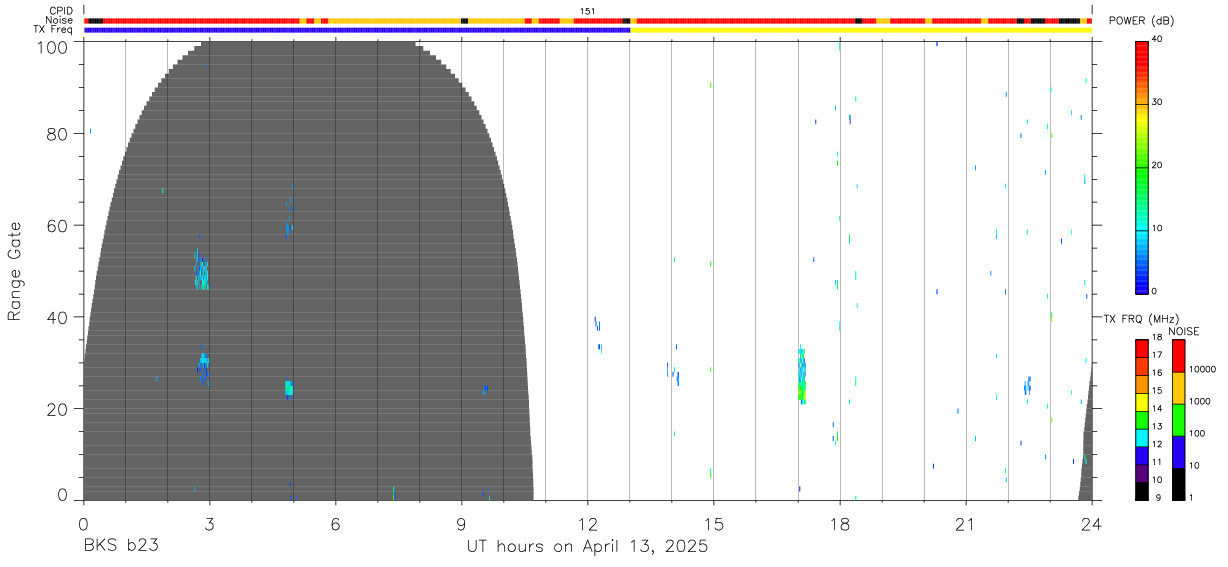Image resolution: width=1228 pixels, height=567 pixels.
Task: Click the NOISE legend value 1000
Action: [1202, 401]
